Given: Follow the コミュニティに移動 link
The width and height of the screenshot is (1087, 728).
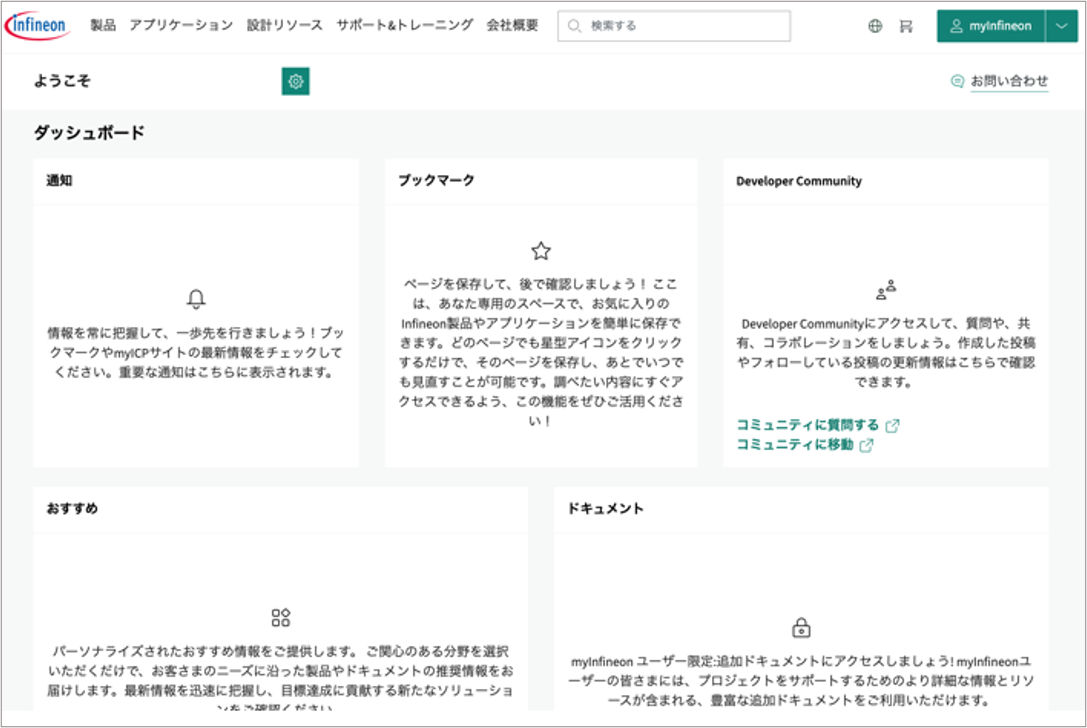Looking at the screenshot, I should click(x=795, y=445).
